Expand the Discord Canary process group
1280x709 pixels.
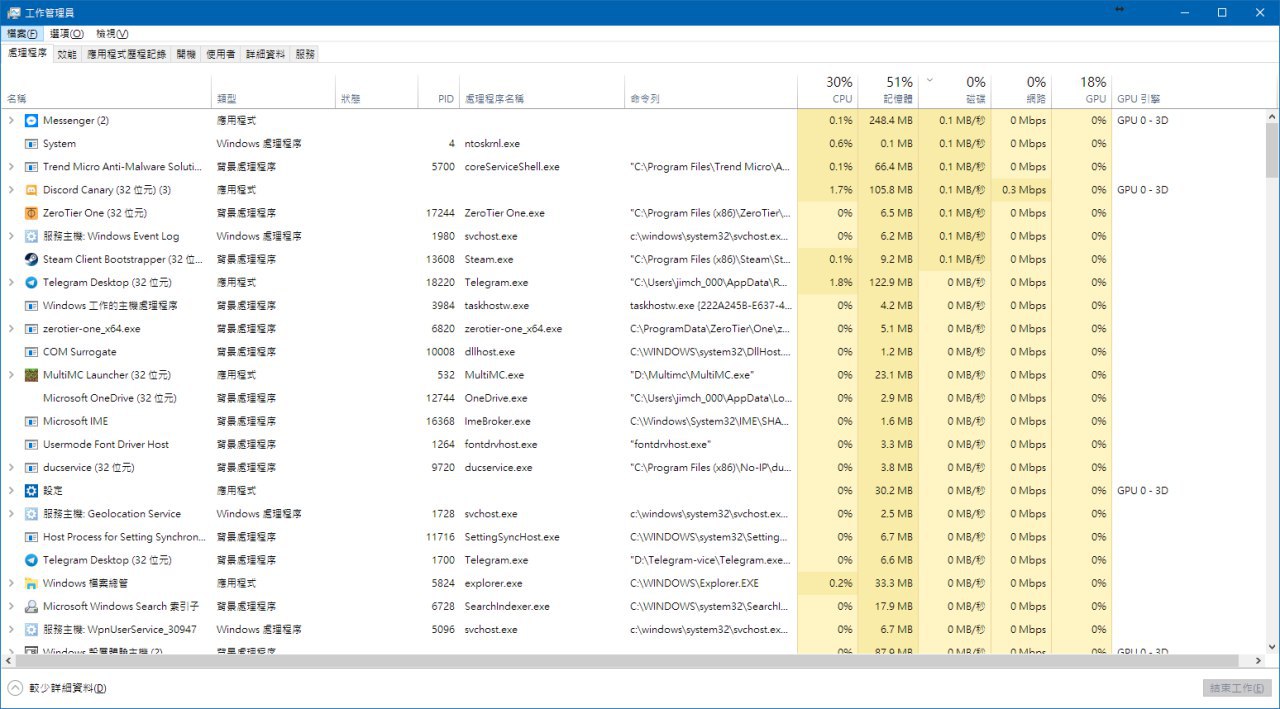[11, 190]
